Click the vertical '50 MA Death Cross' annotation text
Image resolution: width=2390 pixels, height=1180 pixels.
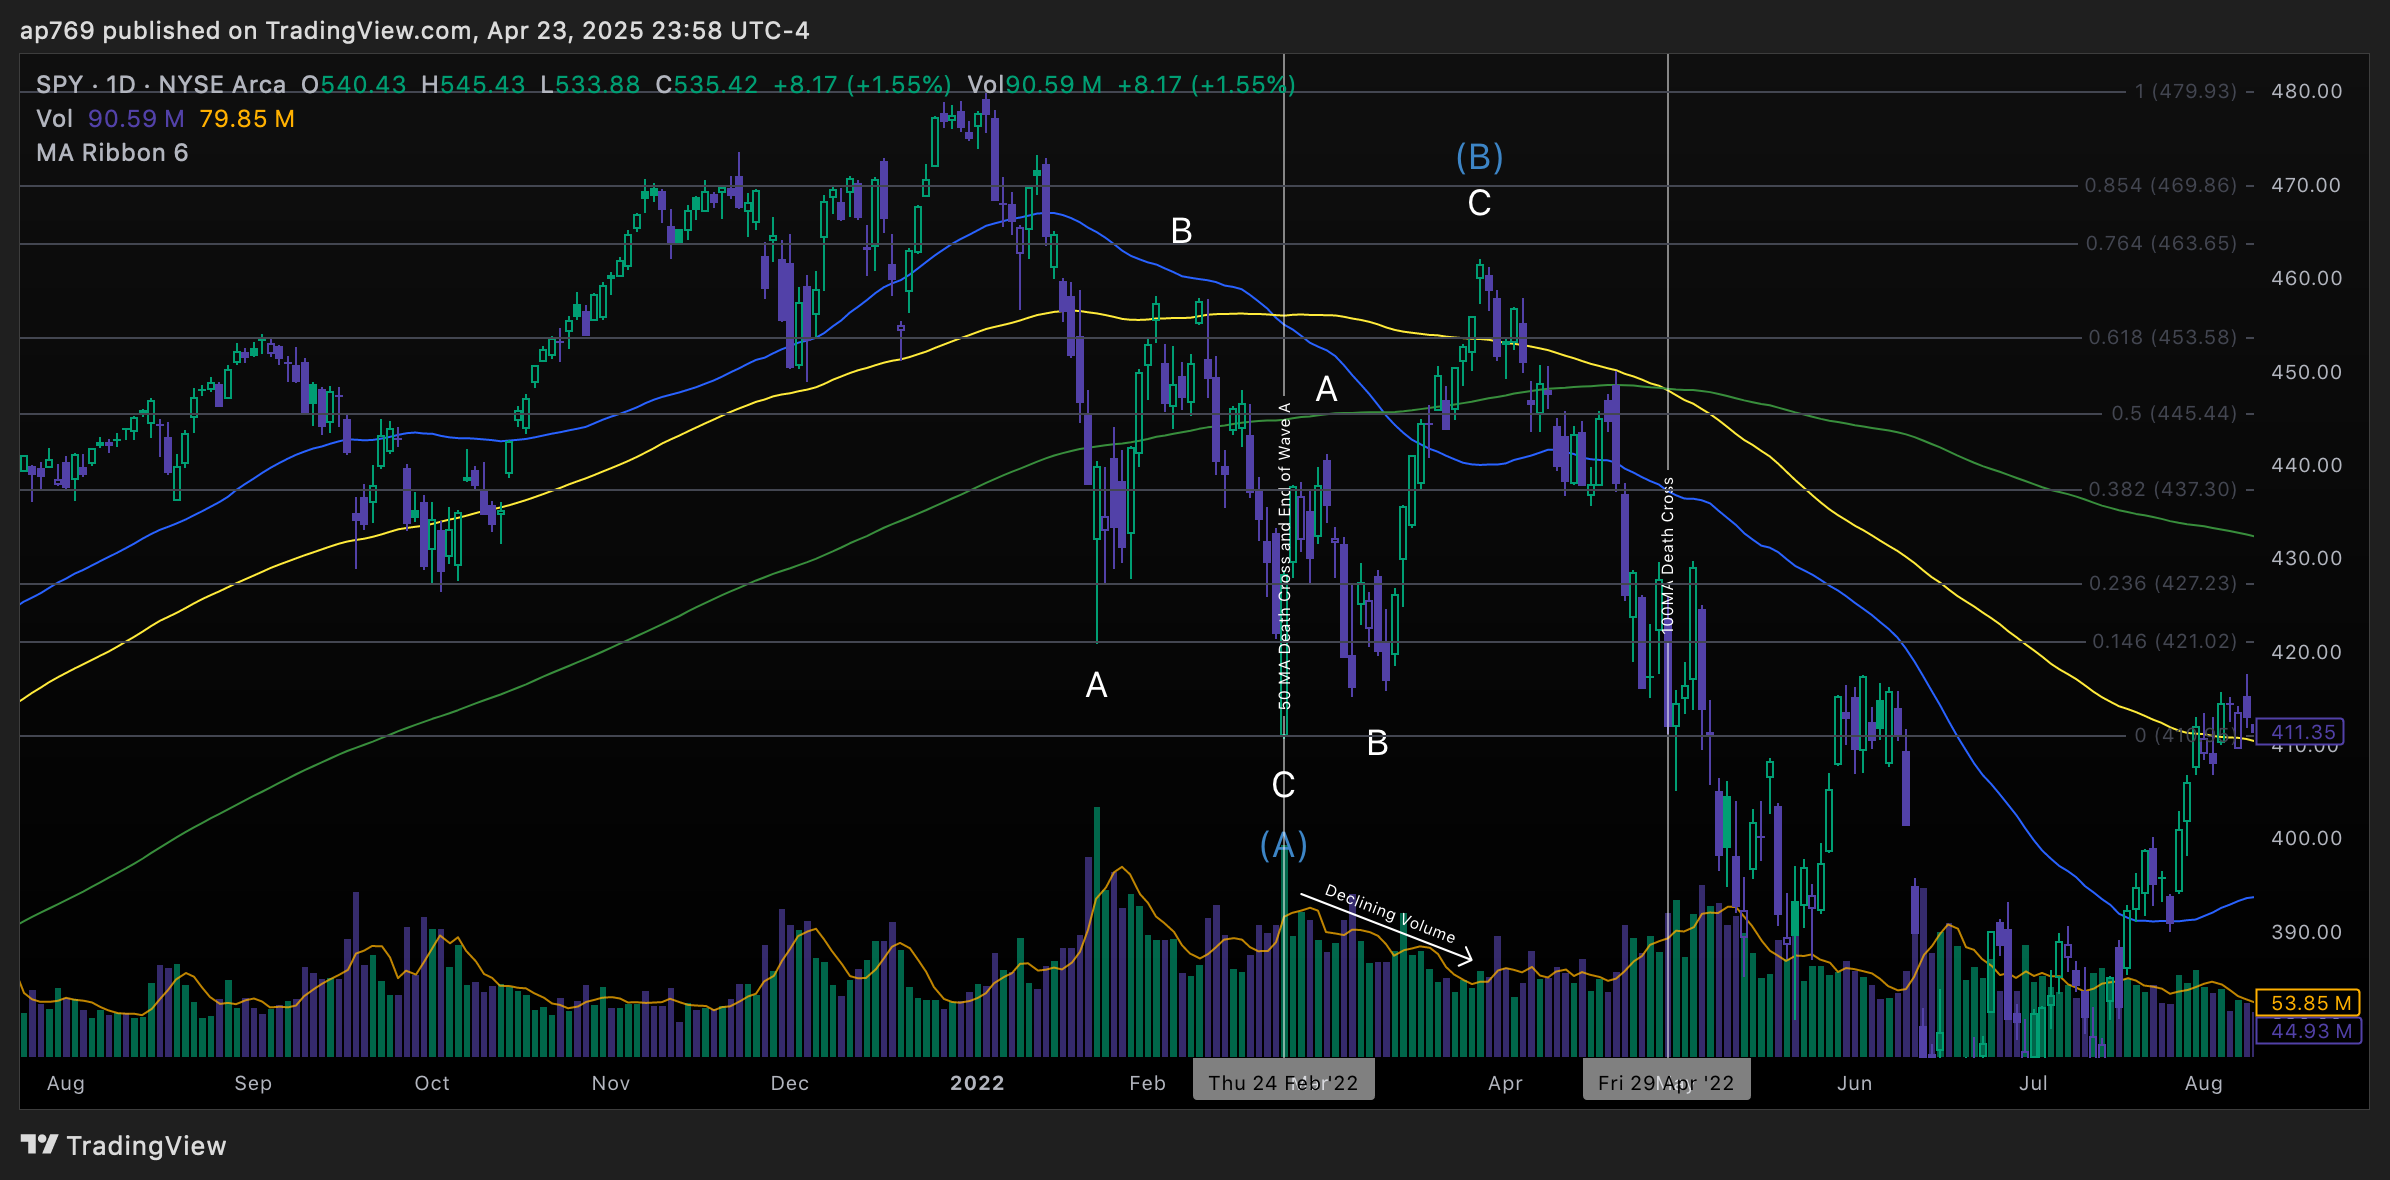click(1285, 556)
